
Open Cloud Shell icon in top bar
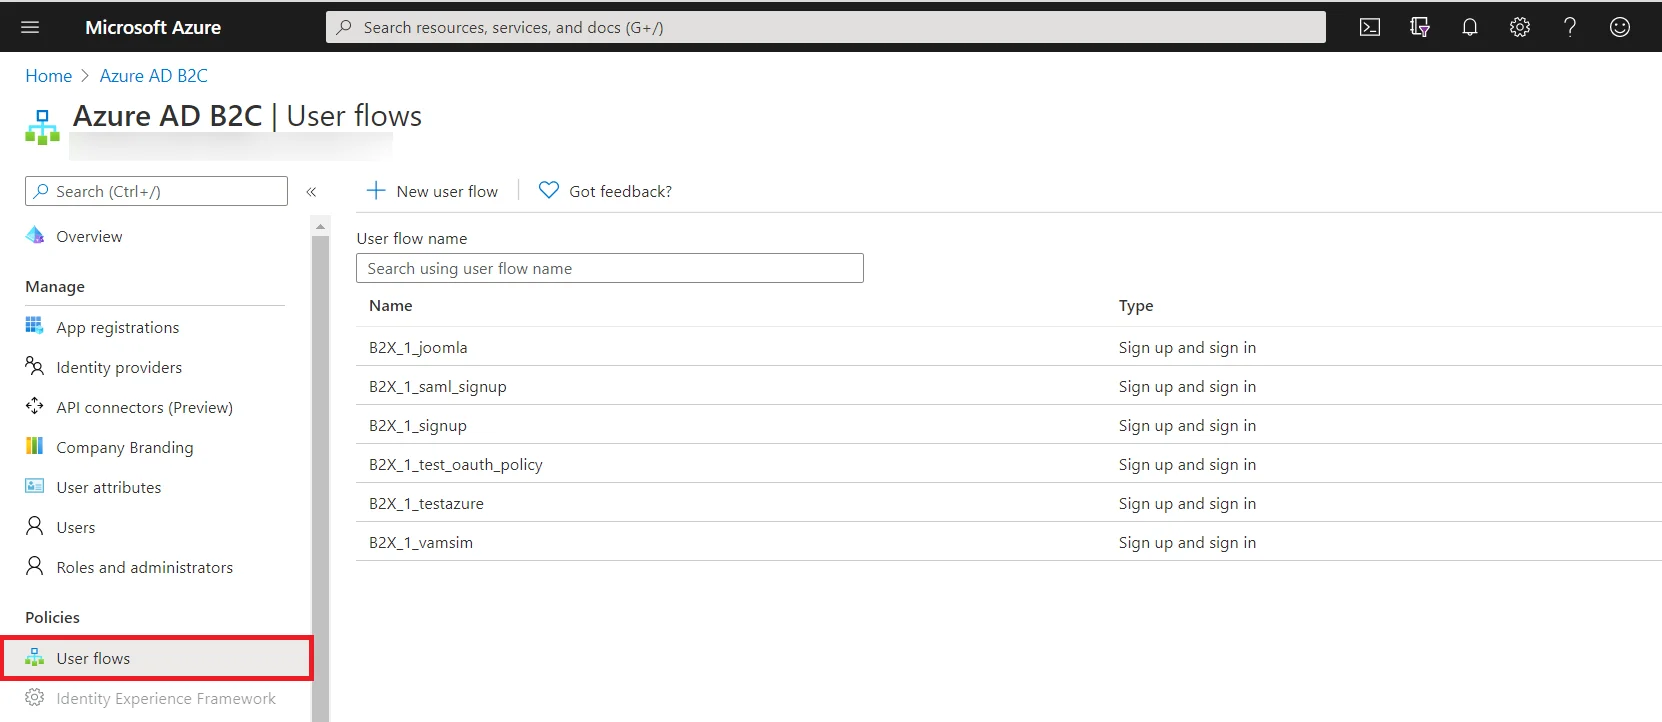coord(1370,27)
